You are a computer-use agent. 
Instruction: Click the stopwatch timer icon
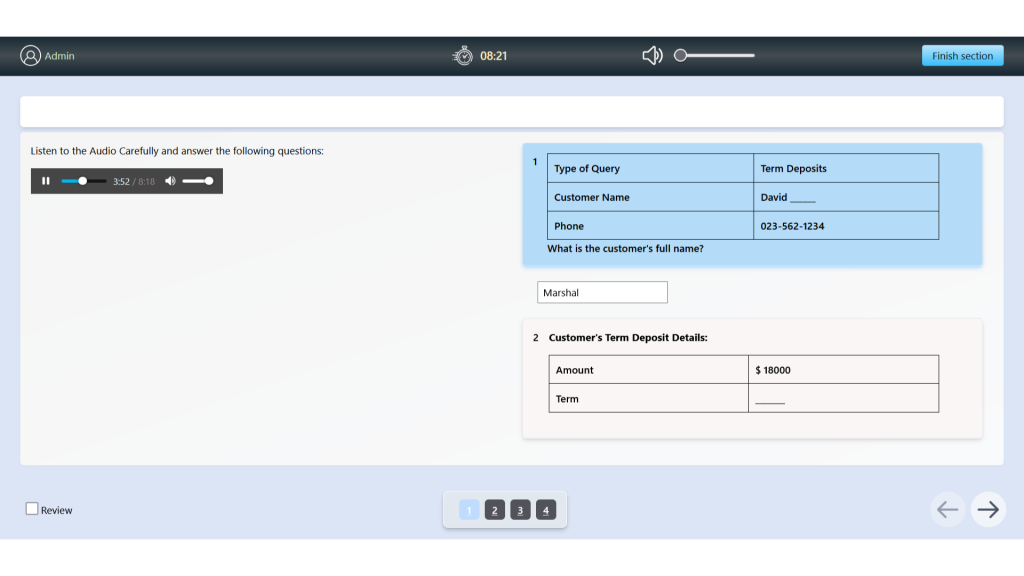pyautogui.click(x=462, y=55)
